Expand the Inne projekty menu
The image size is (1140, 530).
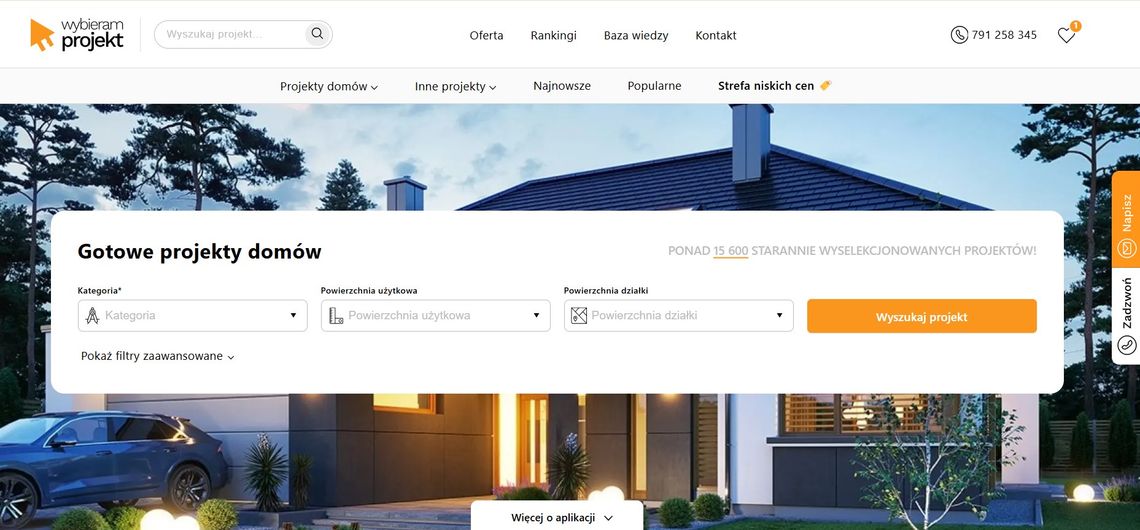tap(456, 86)
